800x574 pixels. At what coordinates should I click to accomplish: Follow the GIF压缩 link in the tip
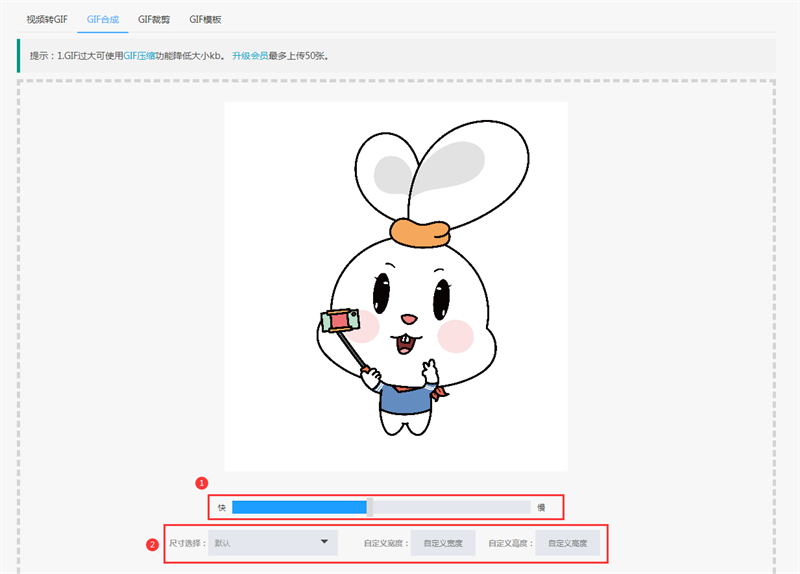click(x=139, y=56)
